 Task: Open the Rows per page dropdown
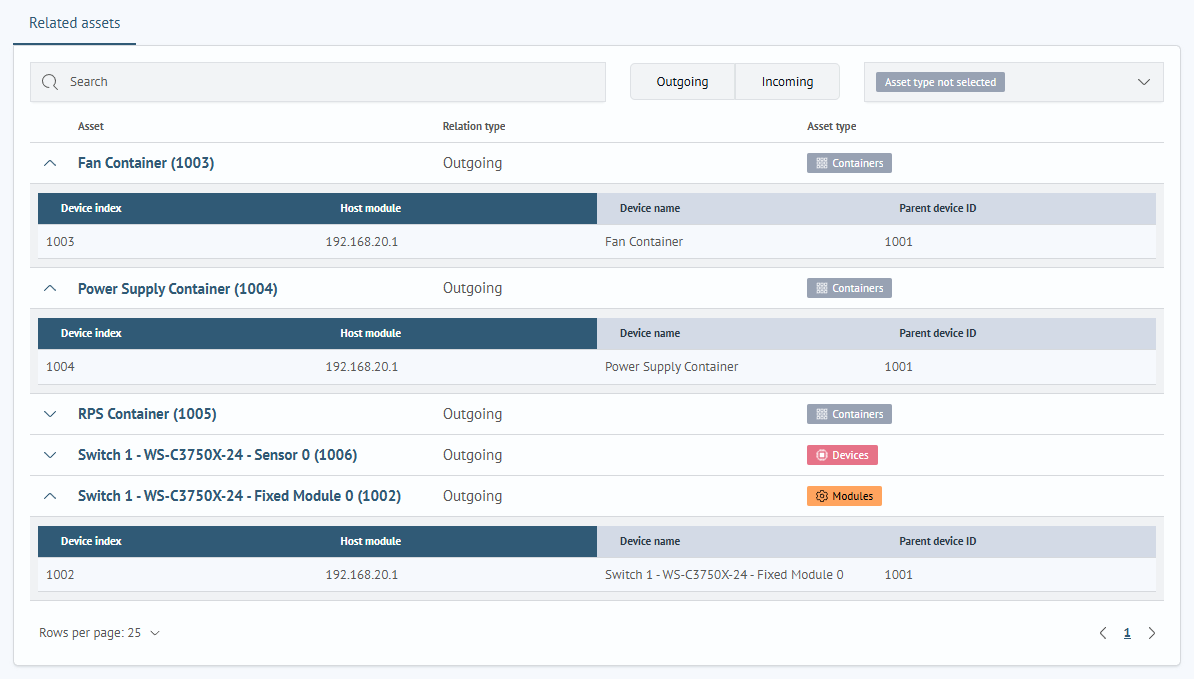coord(100,633)
